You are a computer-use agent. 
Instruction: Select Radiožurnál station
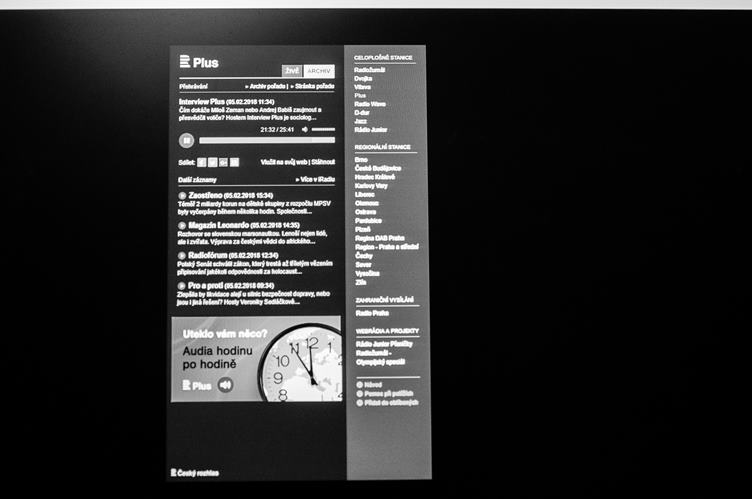[x=370, y=70]
